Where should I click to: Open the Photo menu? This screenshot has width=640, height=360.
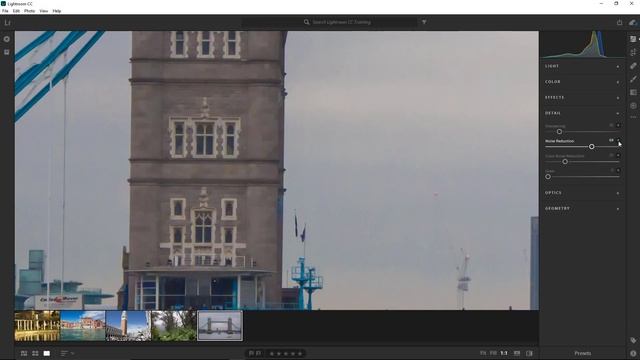[29, 11]
